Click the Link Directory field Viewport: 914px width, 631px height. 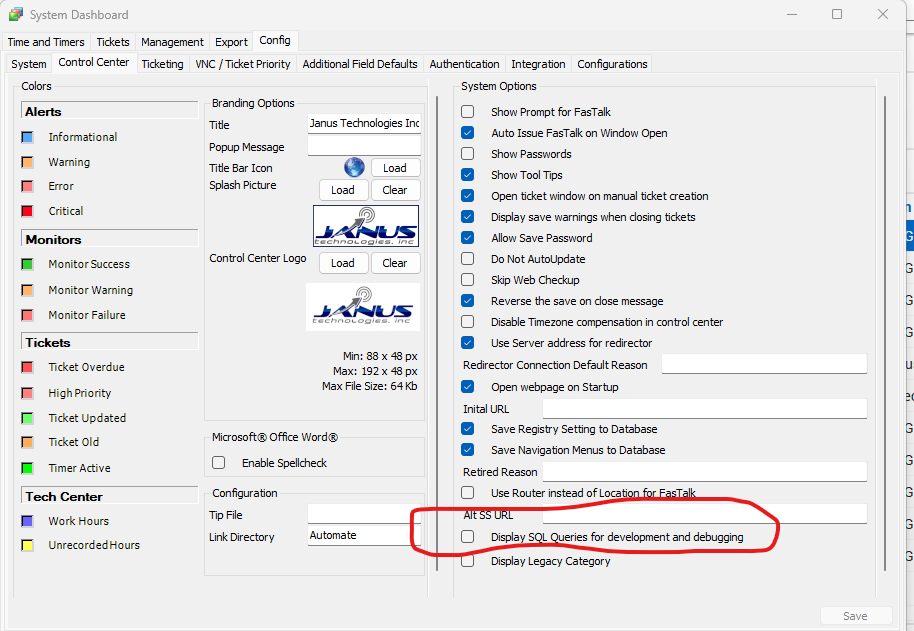pos(364,536)
